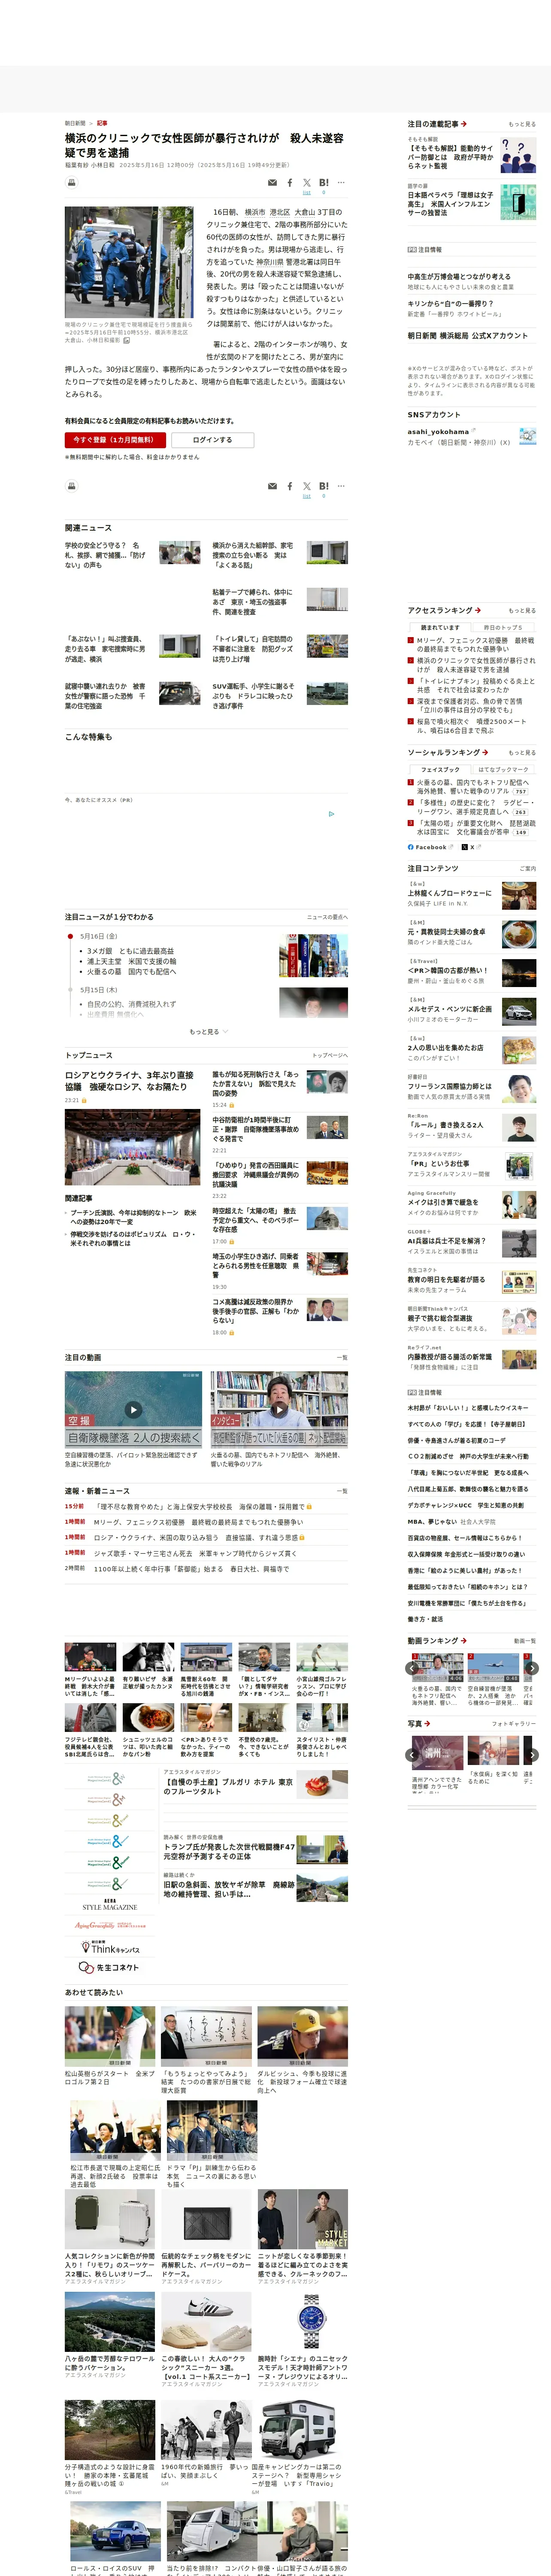Open Facebook link under social ranking
Screen dimensions: 551x2576
[430, 847]
